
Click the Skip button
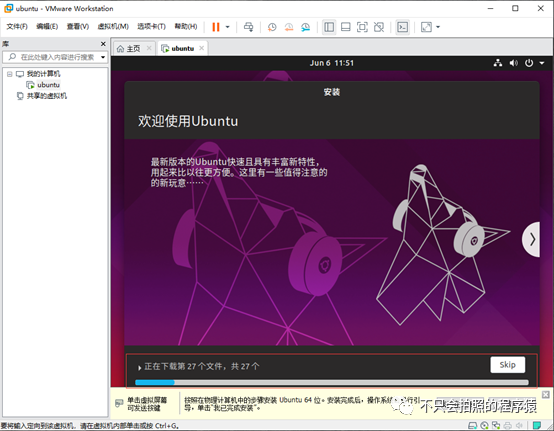(x=507, y=365)
